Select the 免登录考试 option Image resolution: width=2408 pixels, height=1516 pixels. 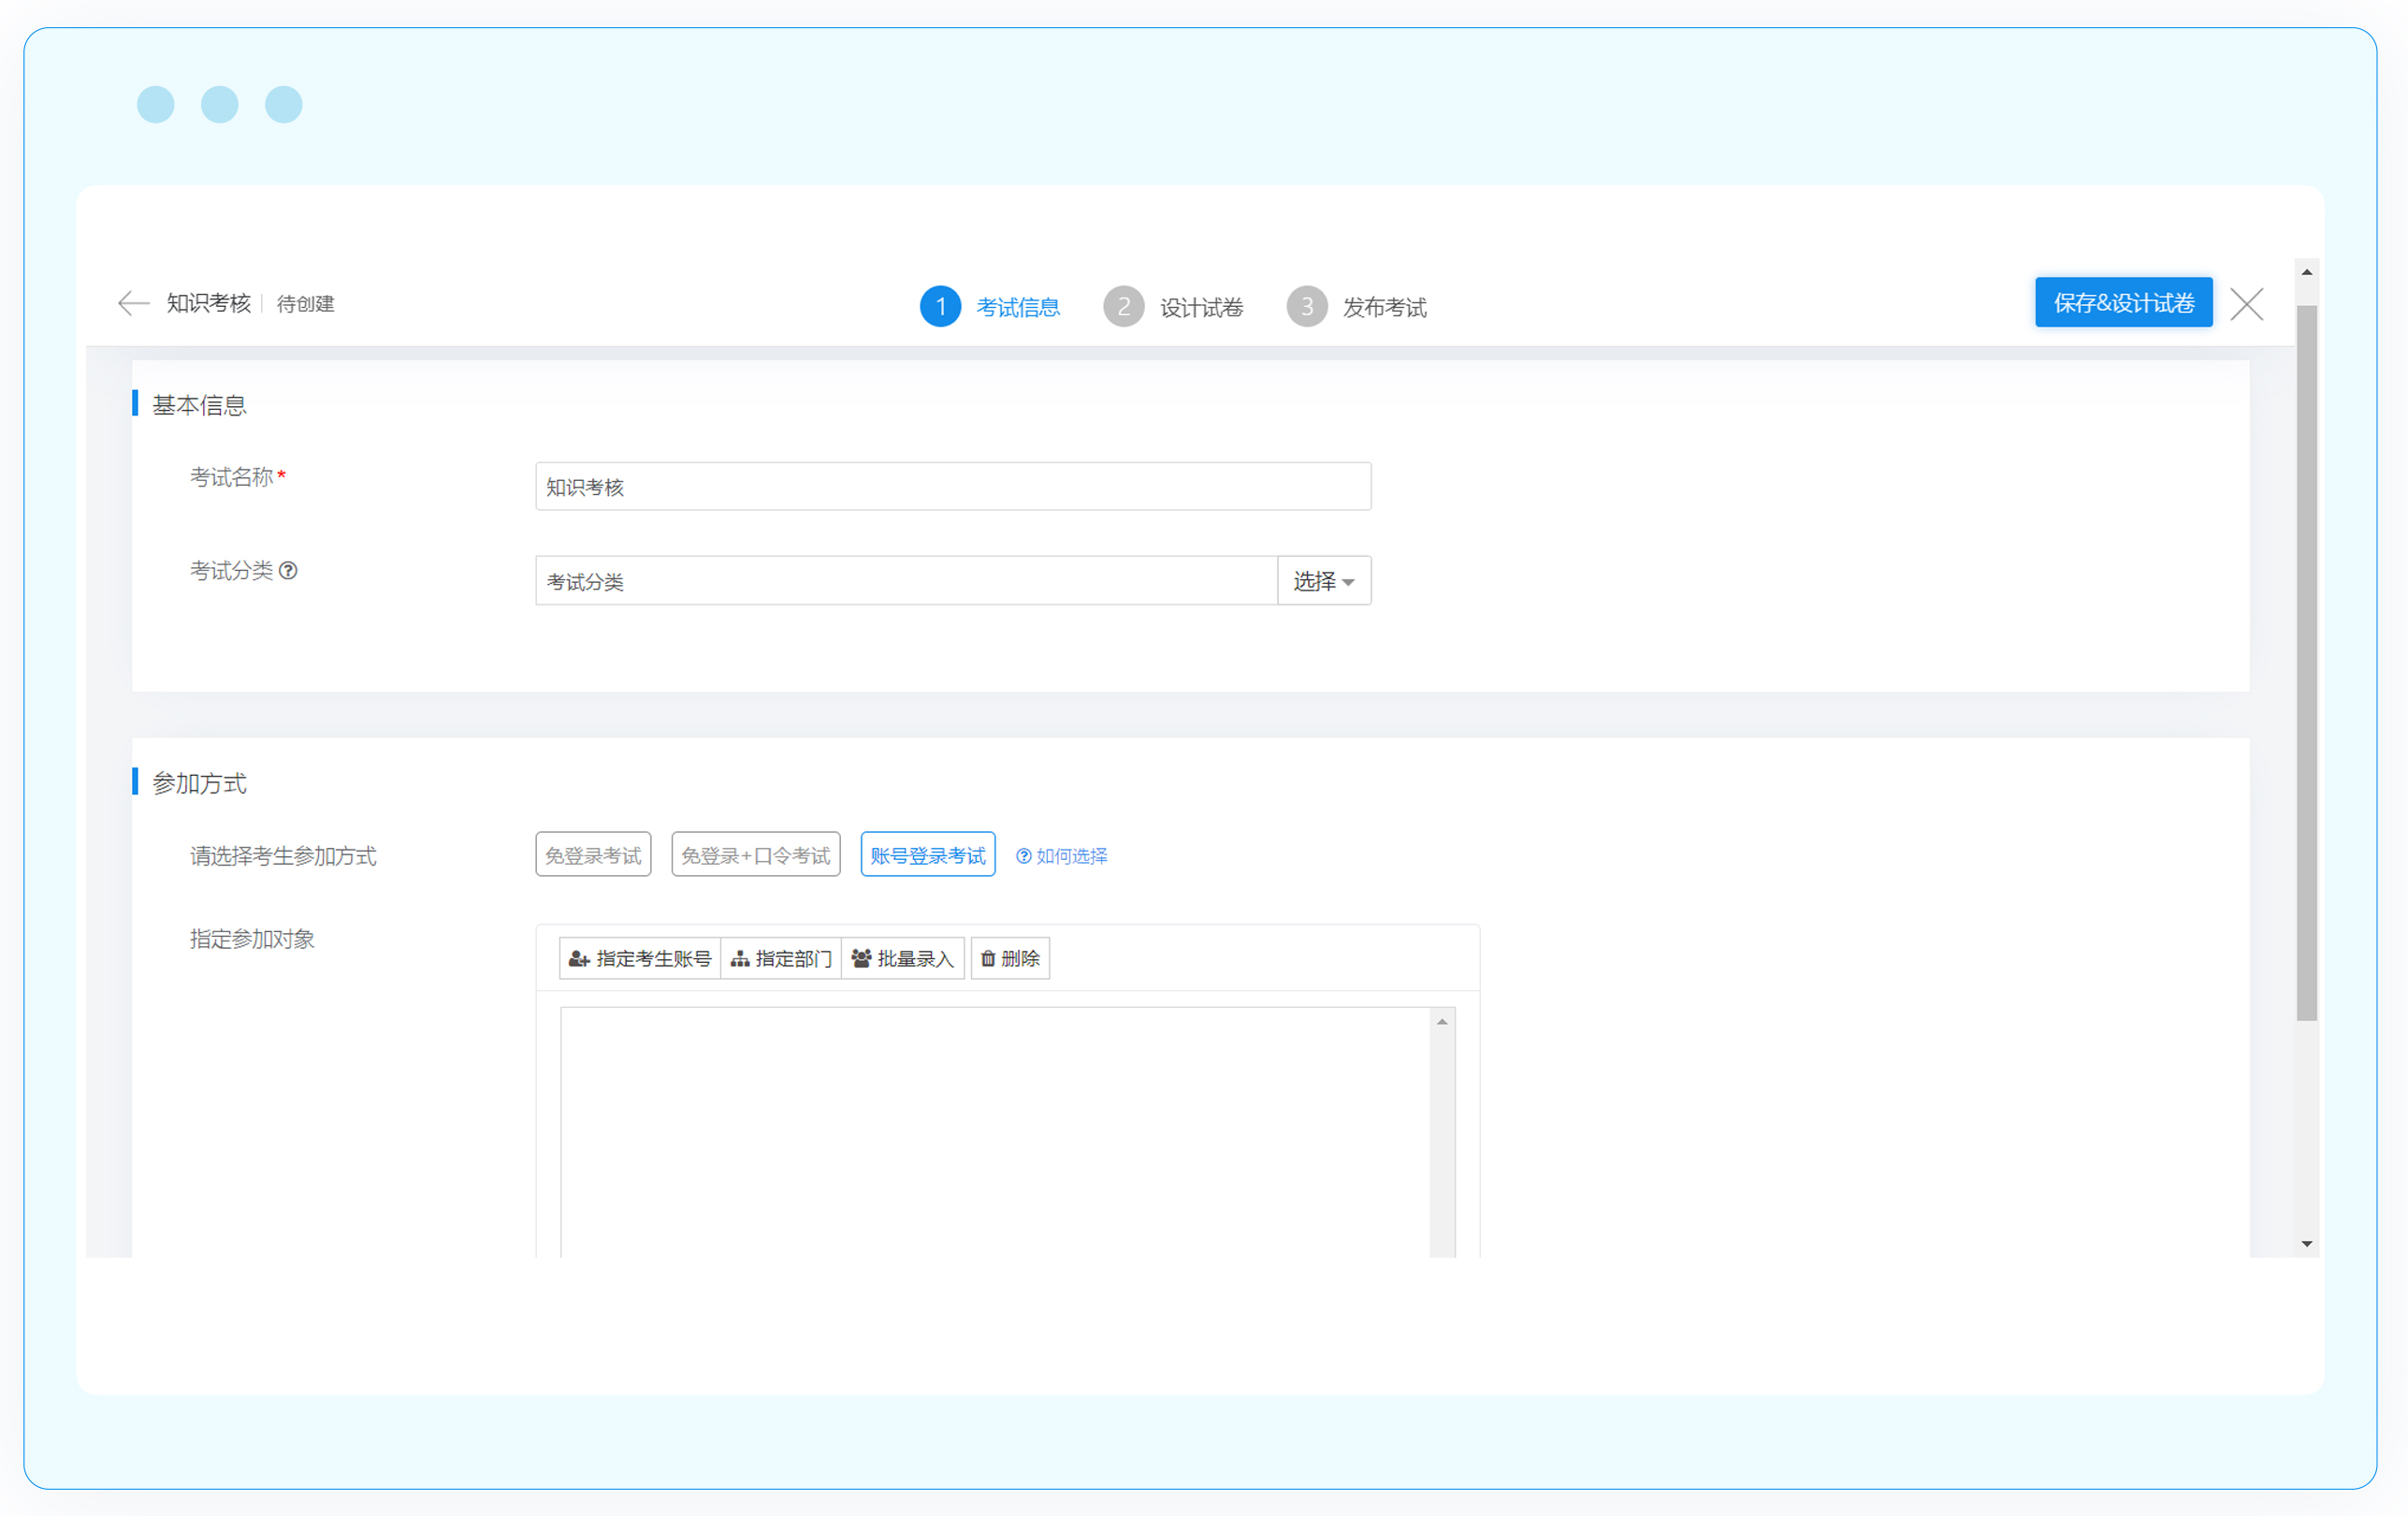(593, 855)
